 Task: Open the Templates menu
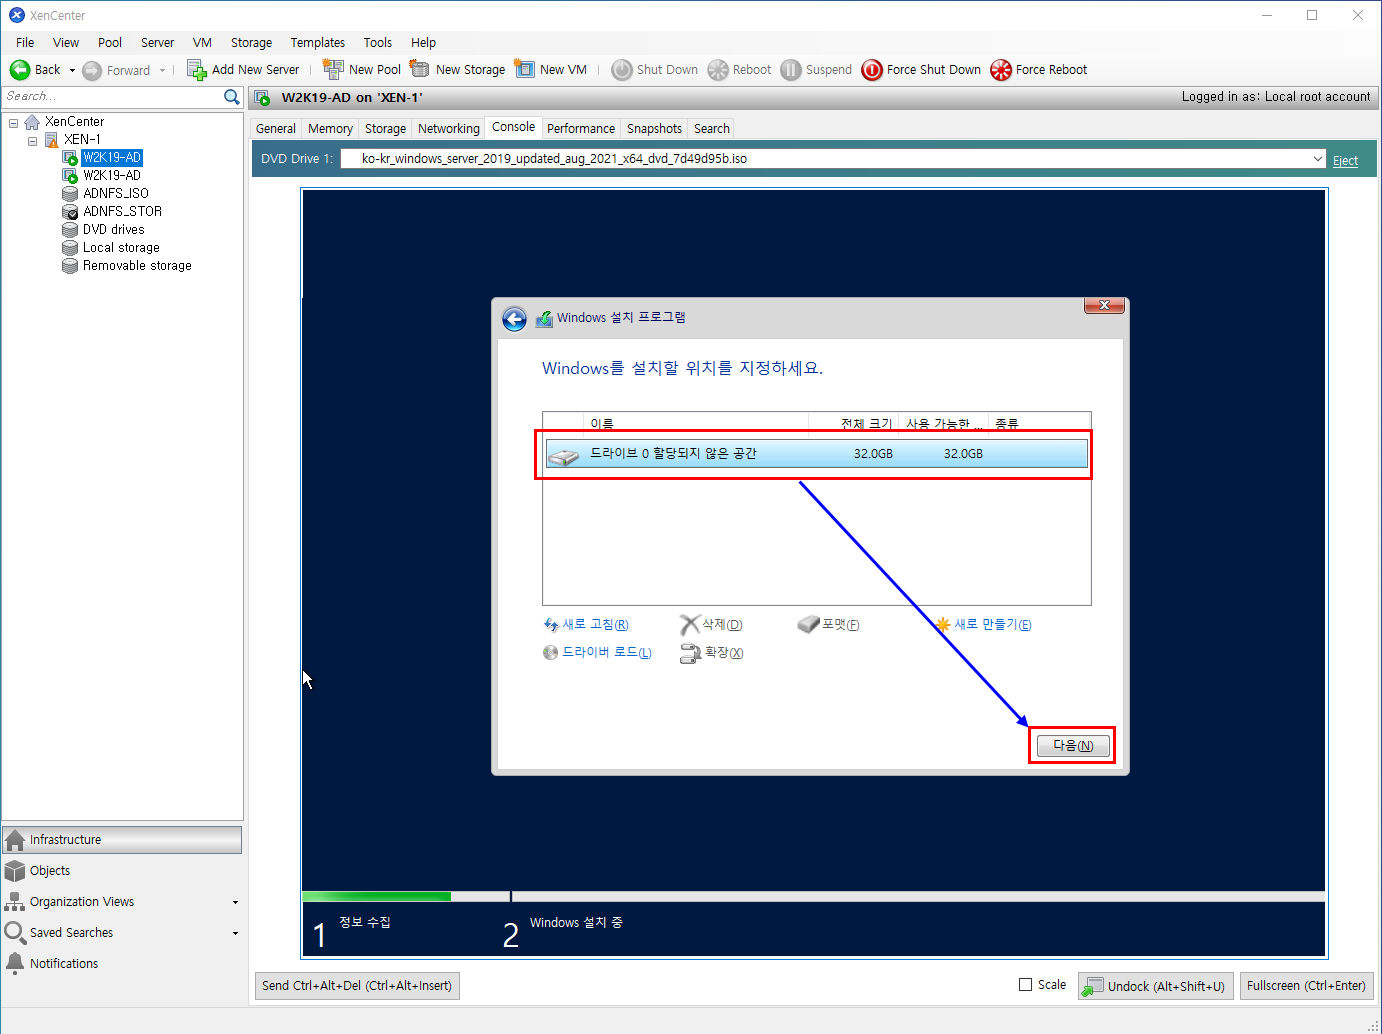pos(318,43)
